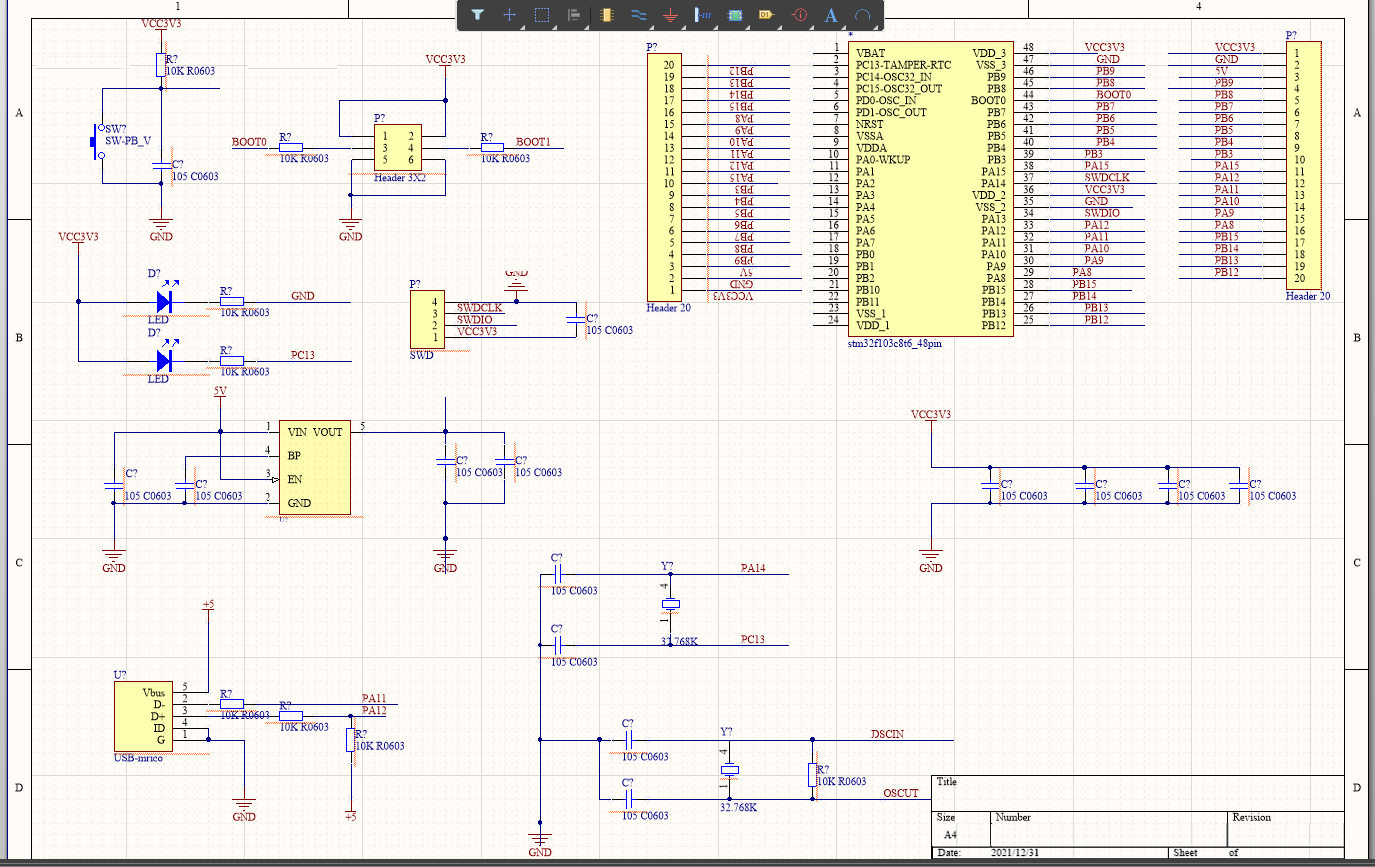Pick the GND power port tool
The height and width of the screenshot is (867, 1375).
click(670, 15)
